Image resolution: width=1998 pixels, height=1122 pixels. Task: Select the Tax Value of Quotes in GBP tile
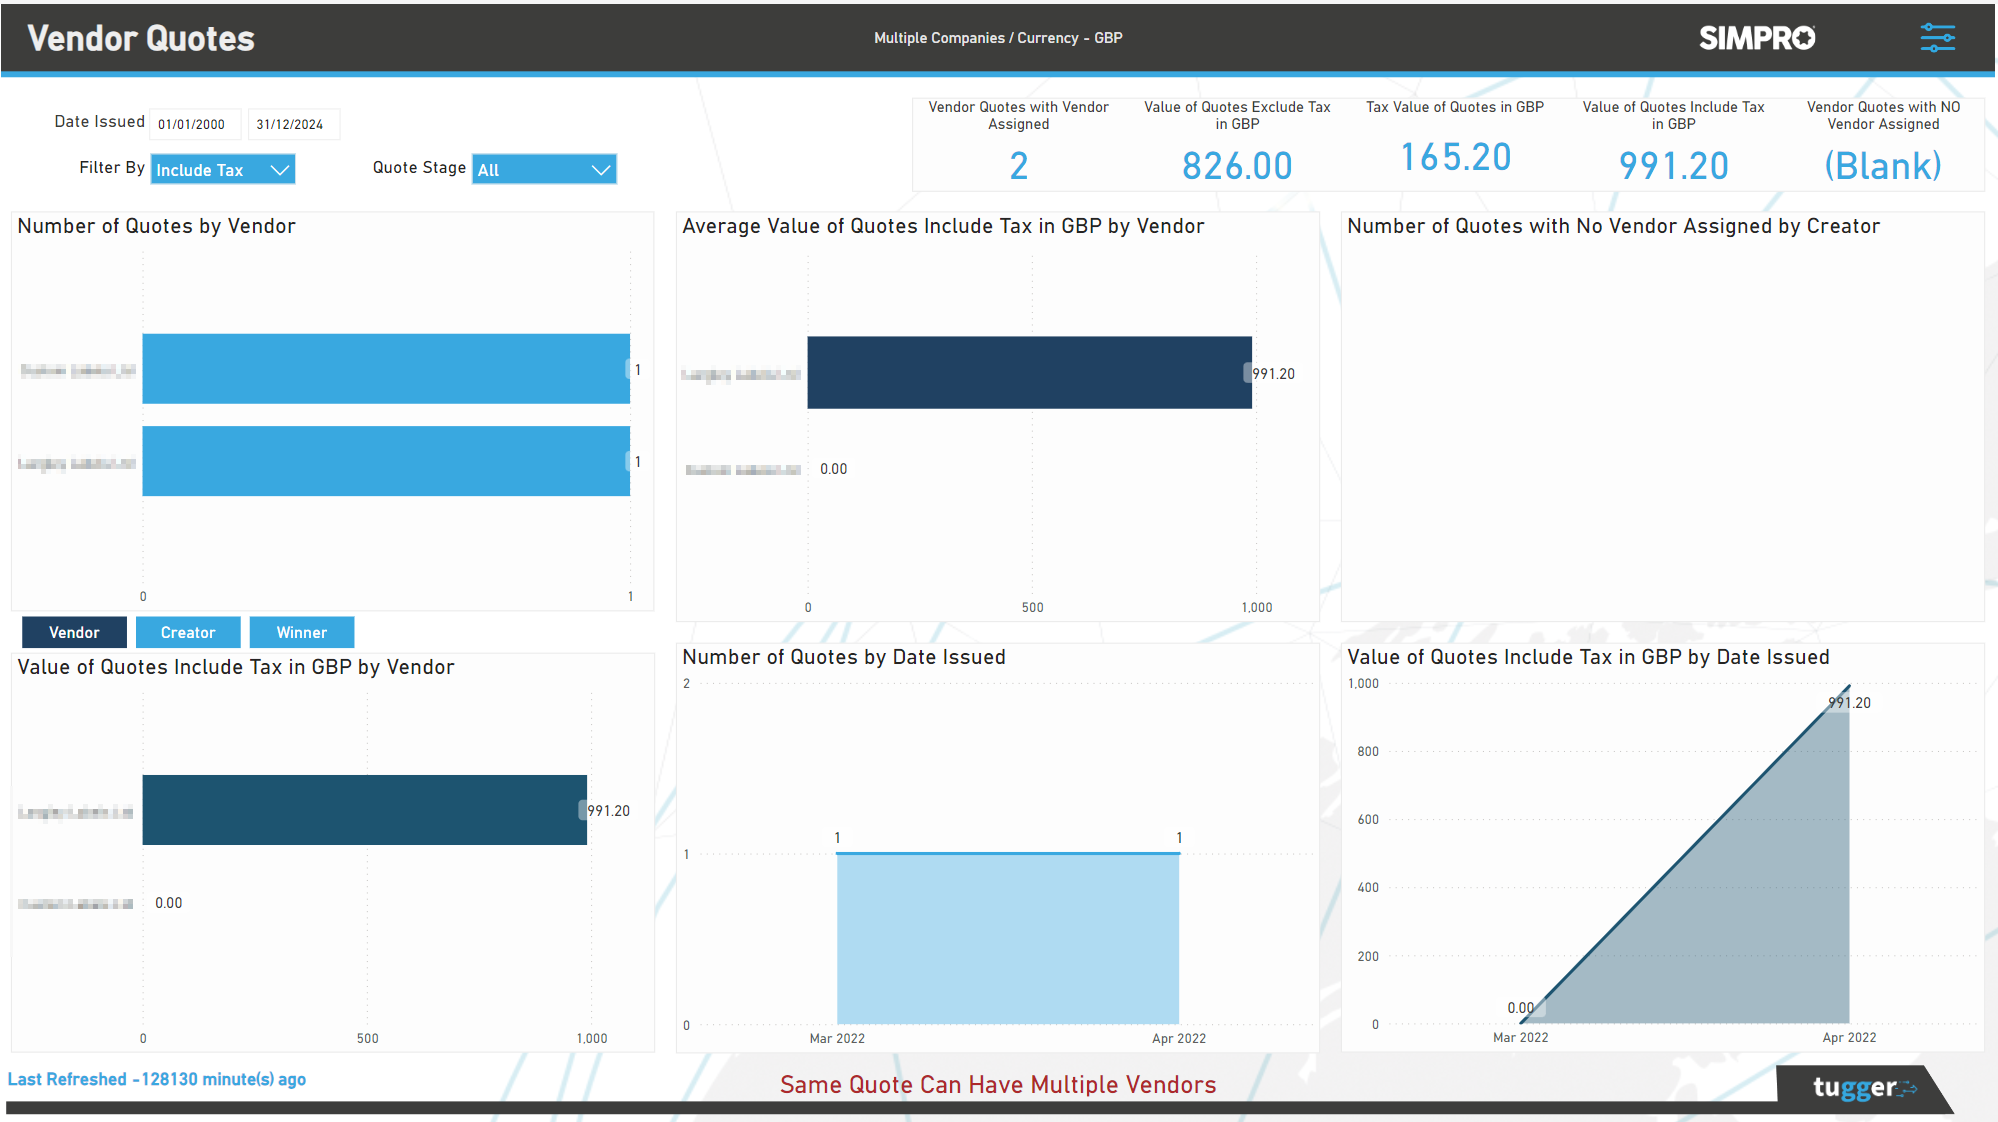coord(1454,140)
